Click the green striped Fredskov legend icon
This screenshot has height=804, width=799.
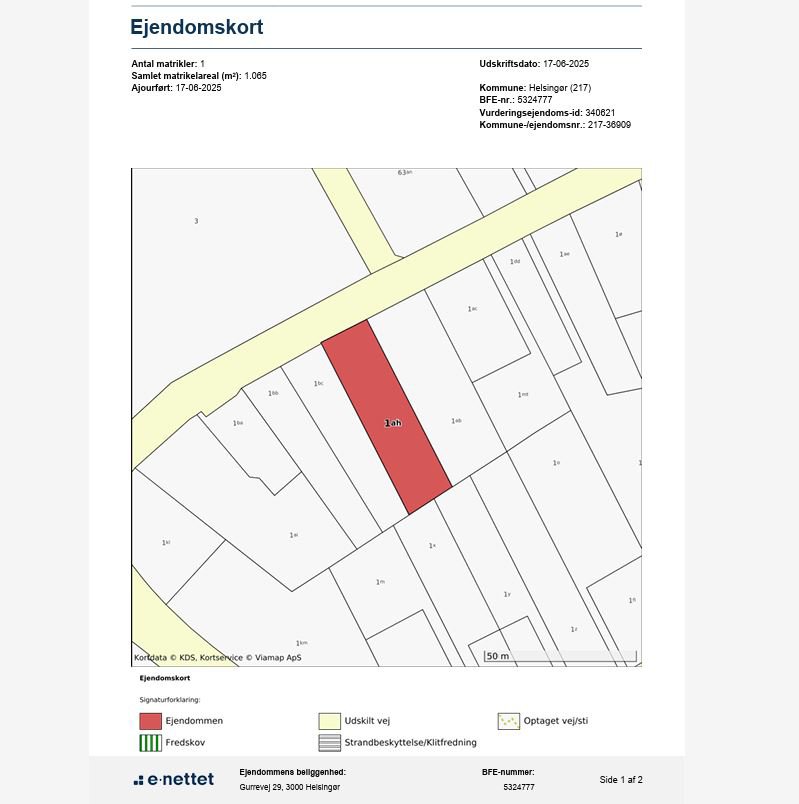pyautogui.click(x=150, y=743)
